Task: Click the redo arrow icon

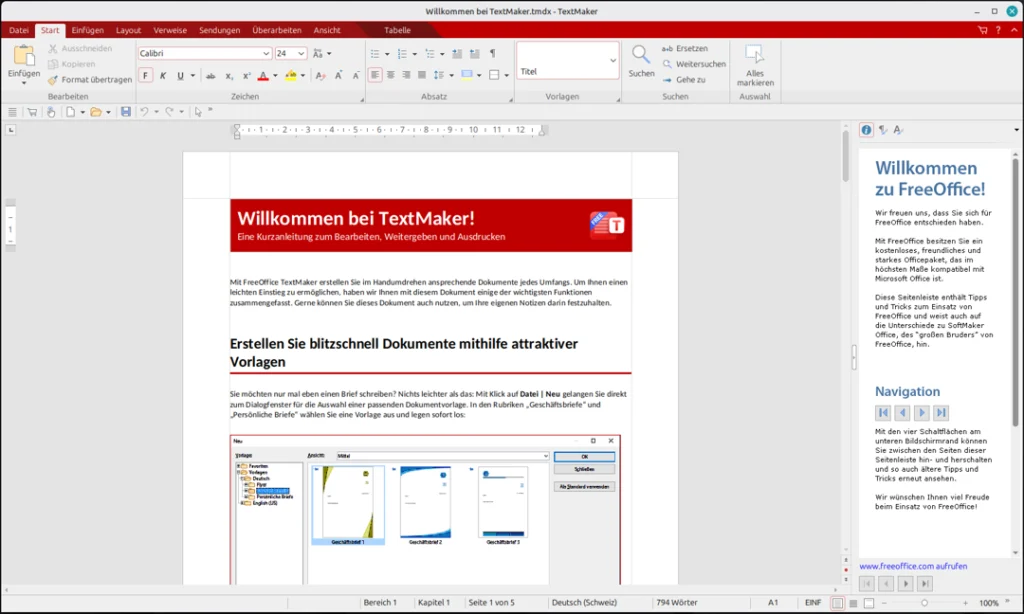Action: pos(170,112)
